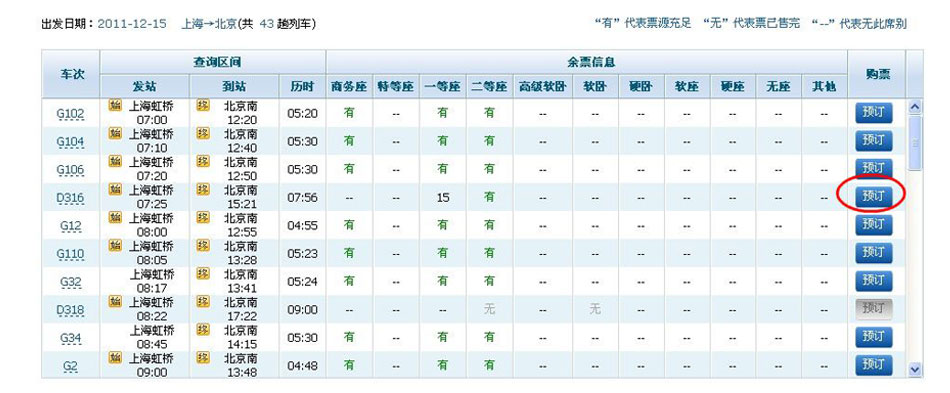The height and width of the screenshot is (393, 950).
Task: Book train D316 with circled 预订 button
Action: click(x=874, y=196)
